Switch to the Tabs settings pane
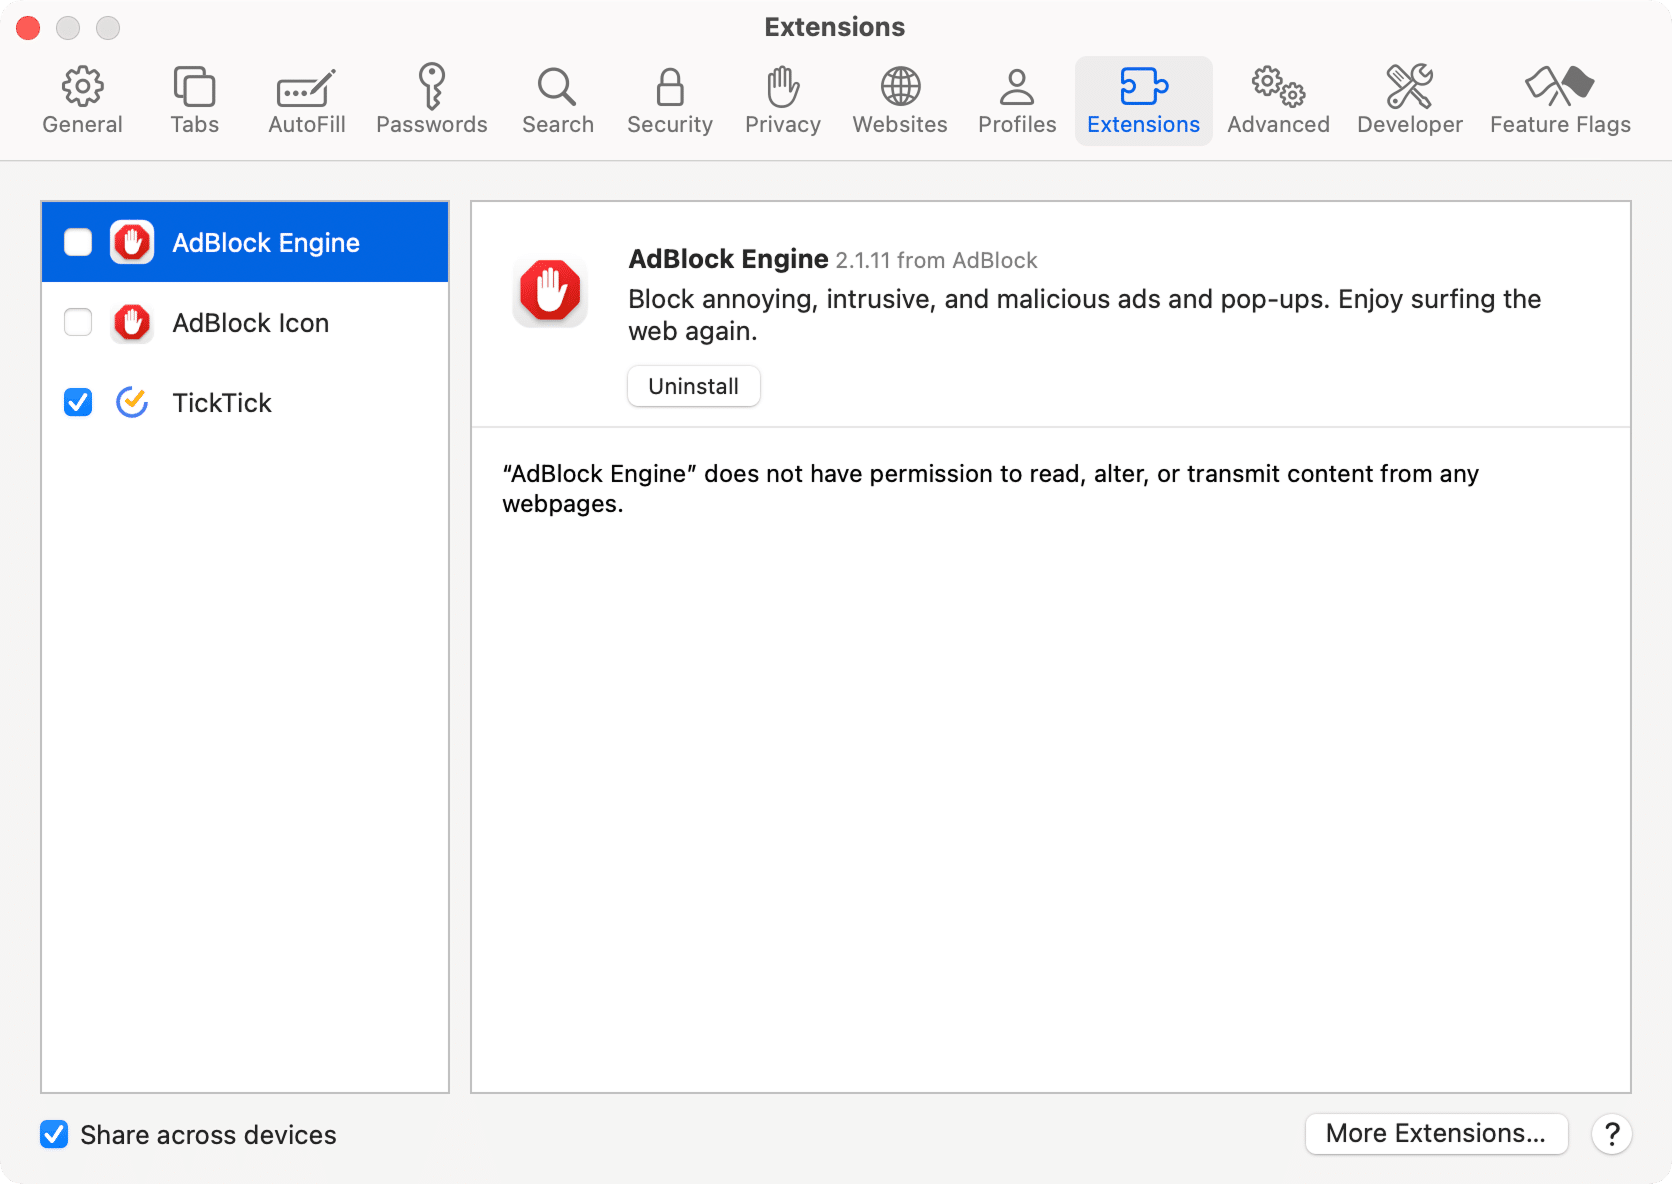 pos(194,98)
